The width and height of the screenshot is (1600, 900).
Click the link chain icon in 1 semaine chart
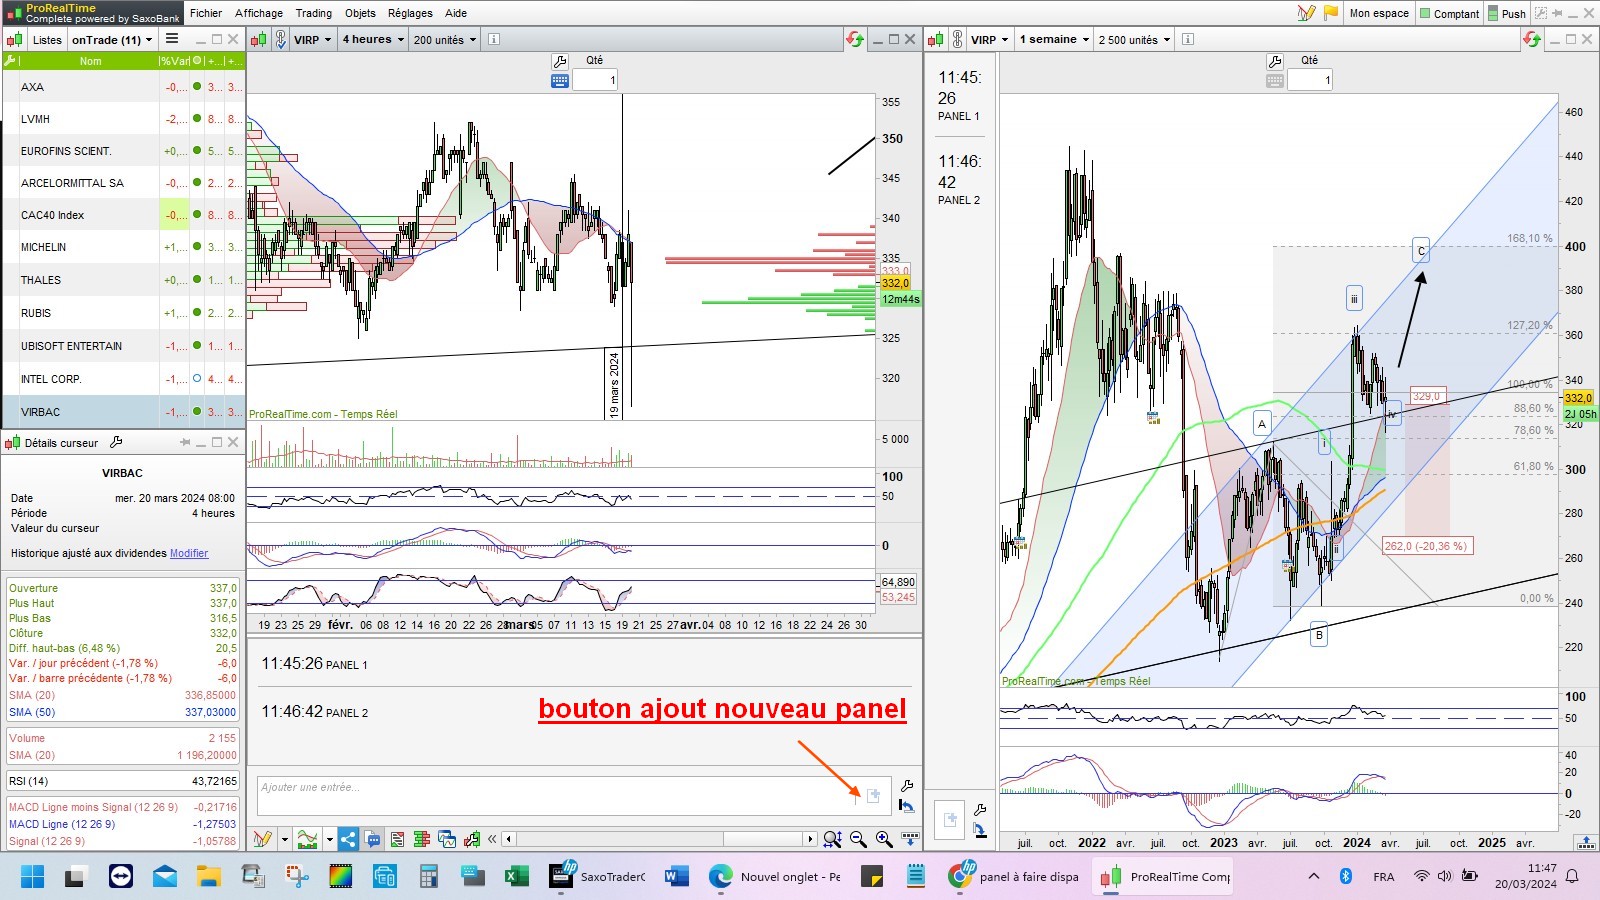958,40
